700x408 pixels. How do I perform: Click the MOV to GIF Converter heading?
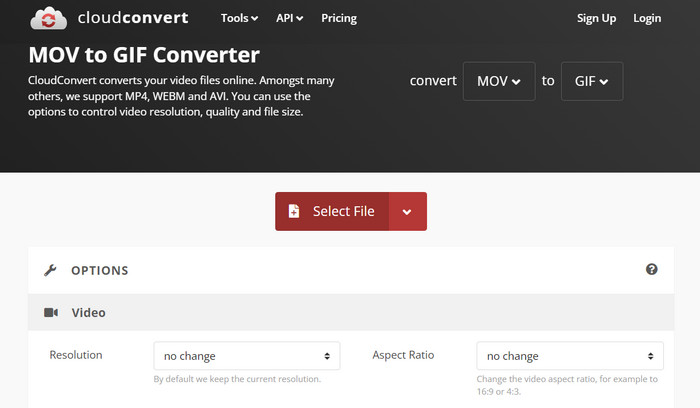pyautogui.click(x=144, y=55)
